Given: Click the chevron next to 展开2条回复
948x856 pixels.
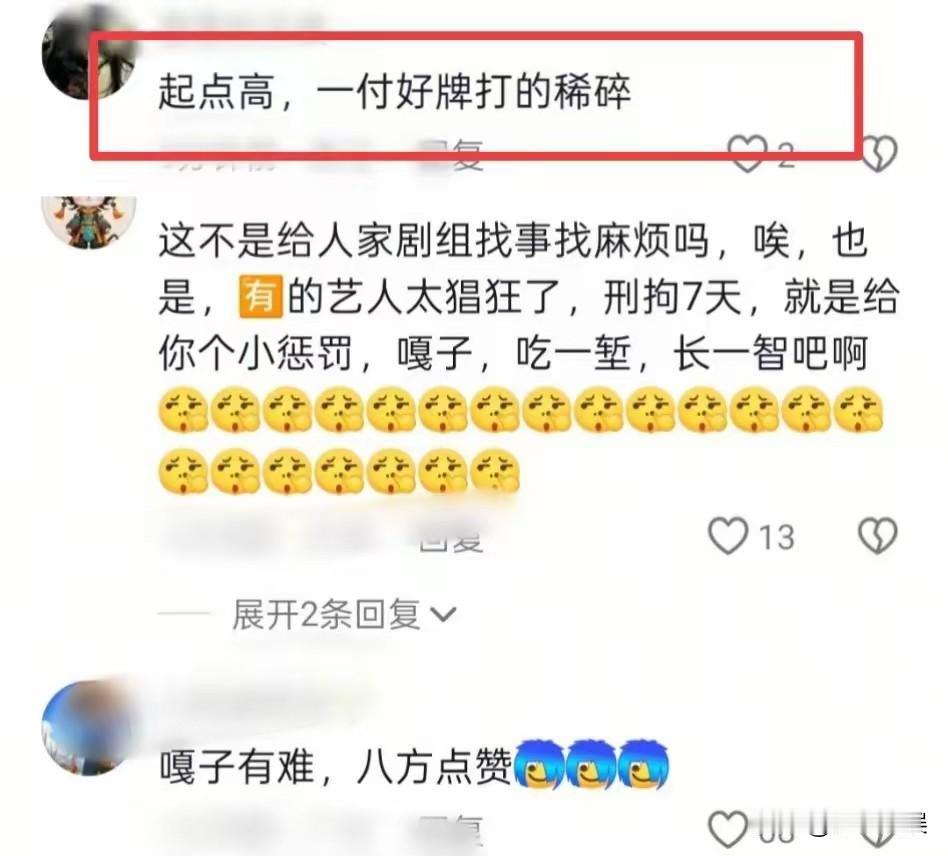Looking at the screenshot, I should [443, 615].
